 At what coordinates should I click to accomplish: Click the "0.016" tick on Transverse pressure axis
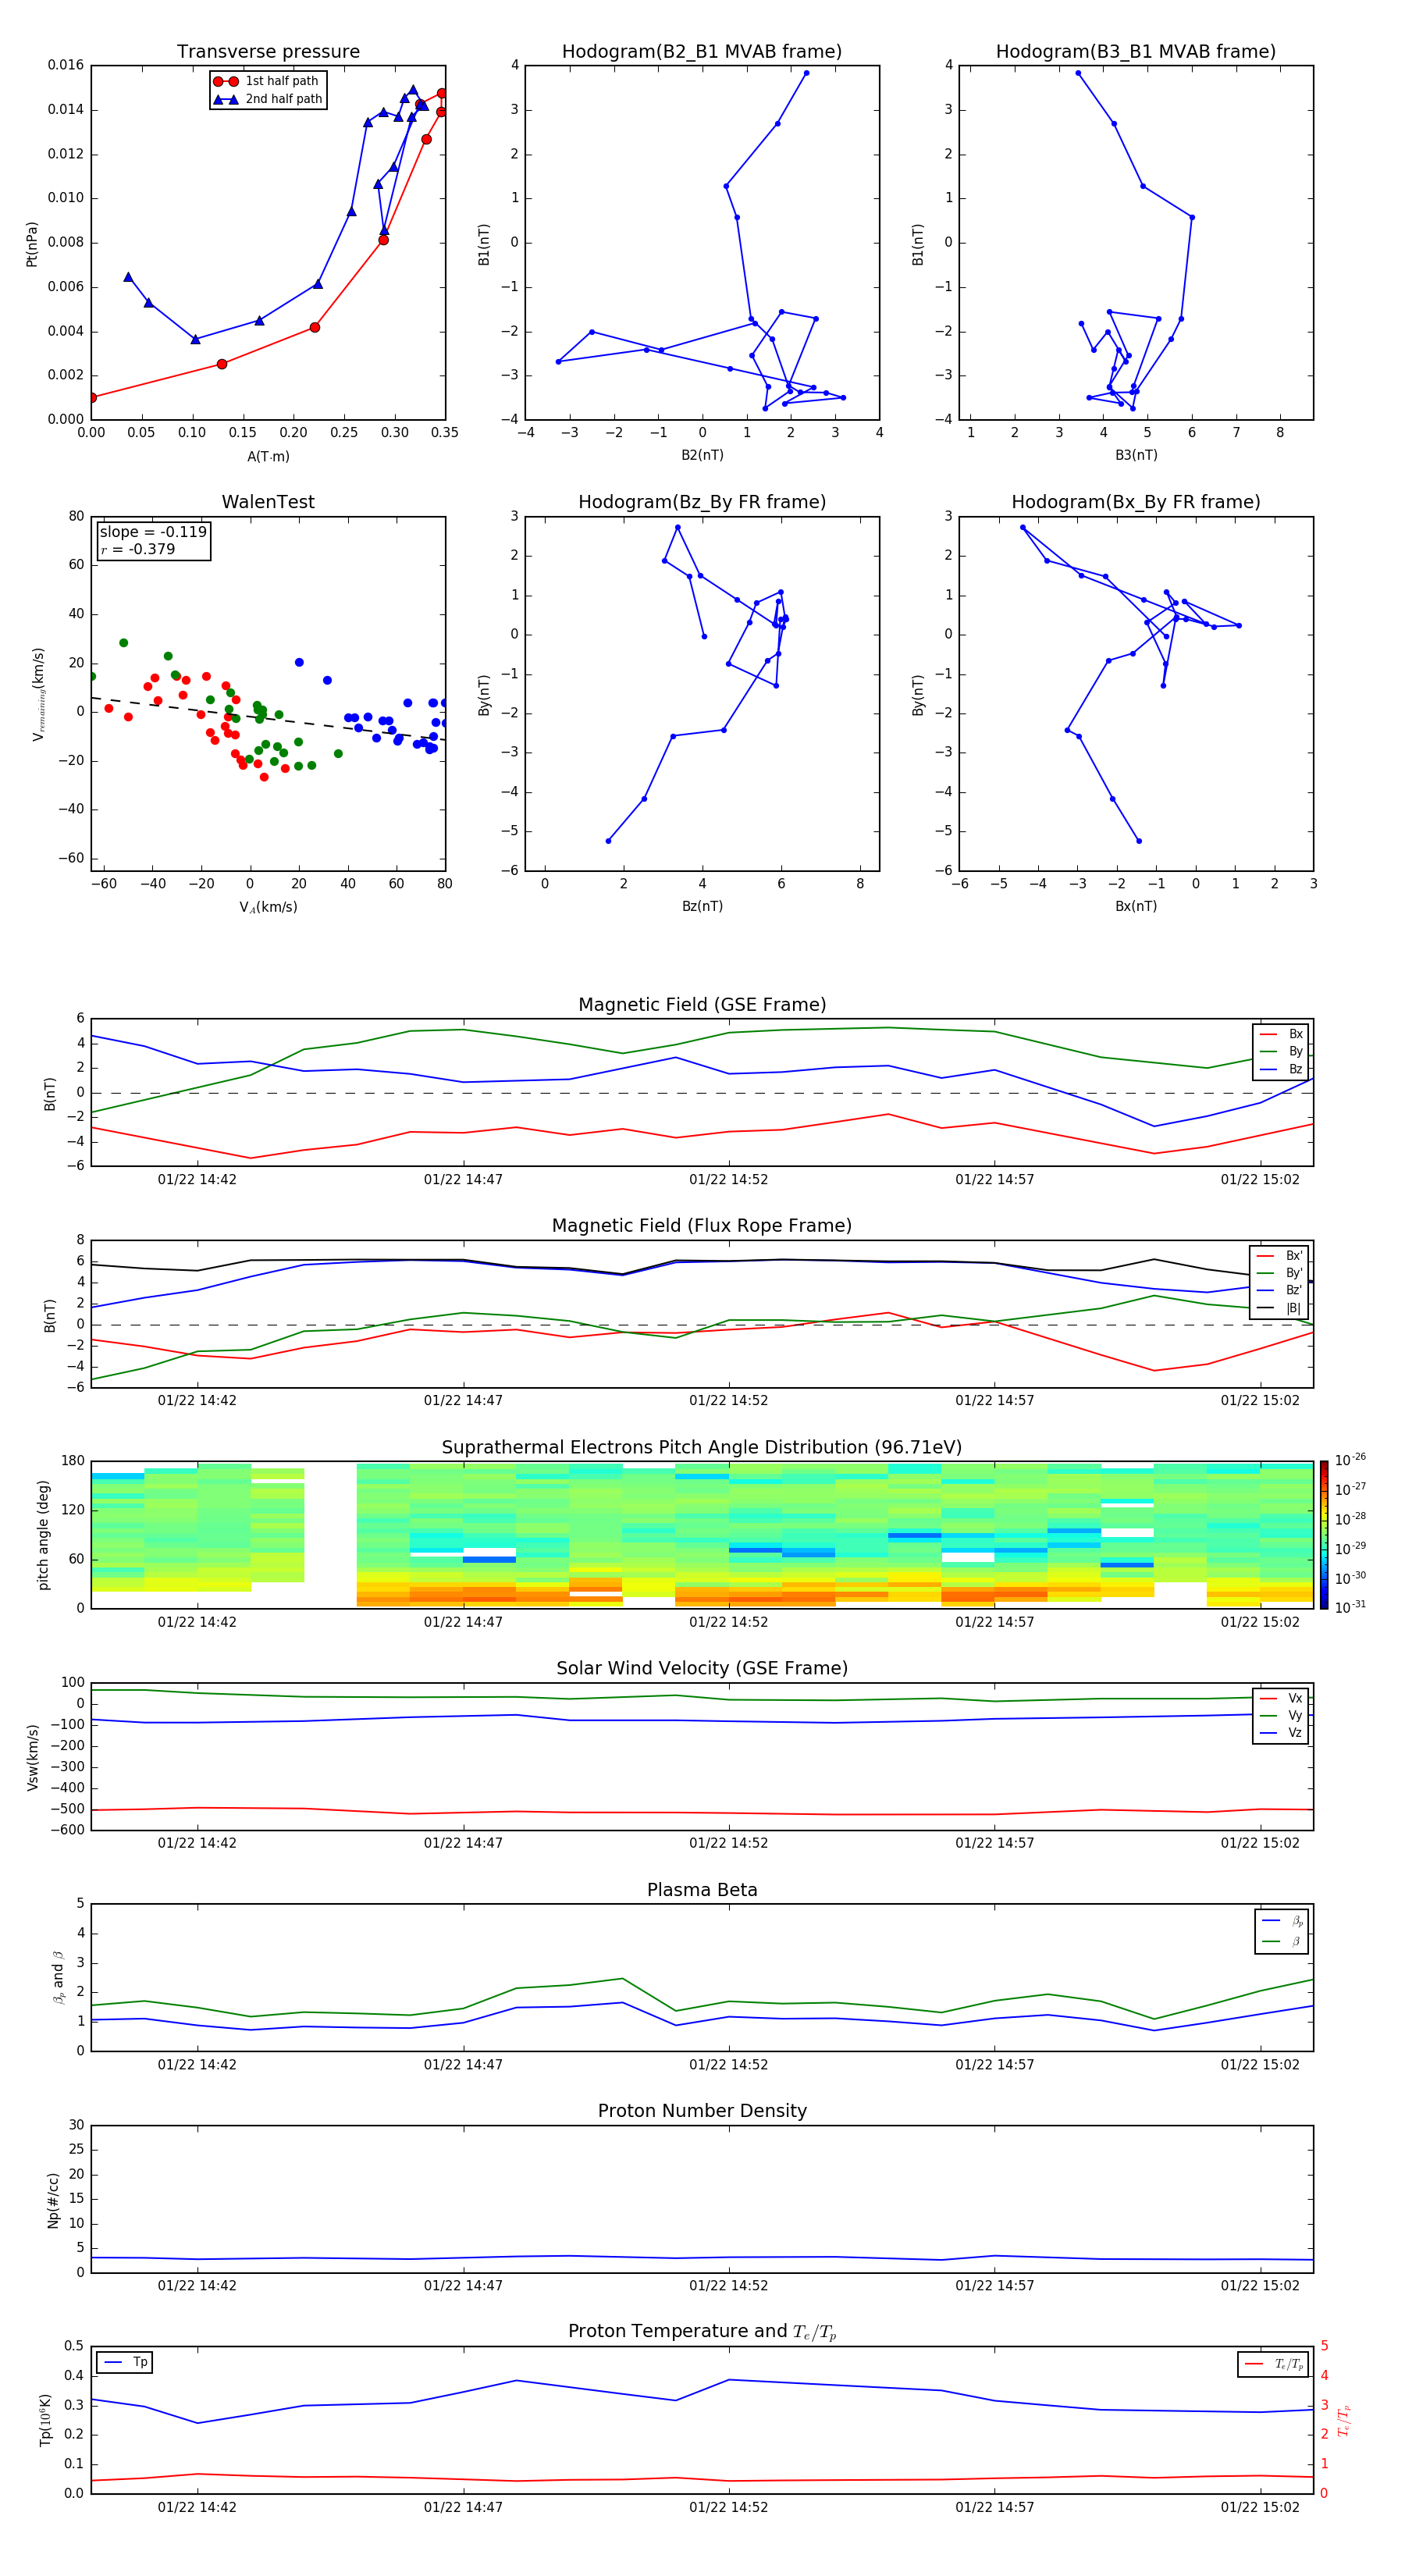click(66, 65)
